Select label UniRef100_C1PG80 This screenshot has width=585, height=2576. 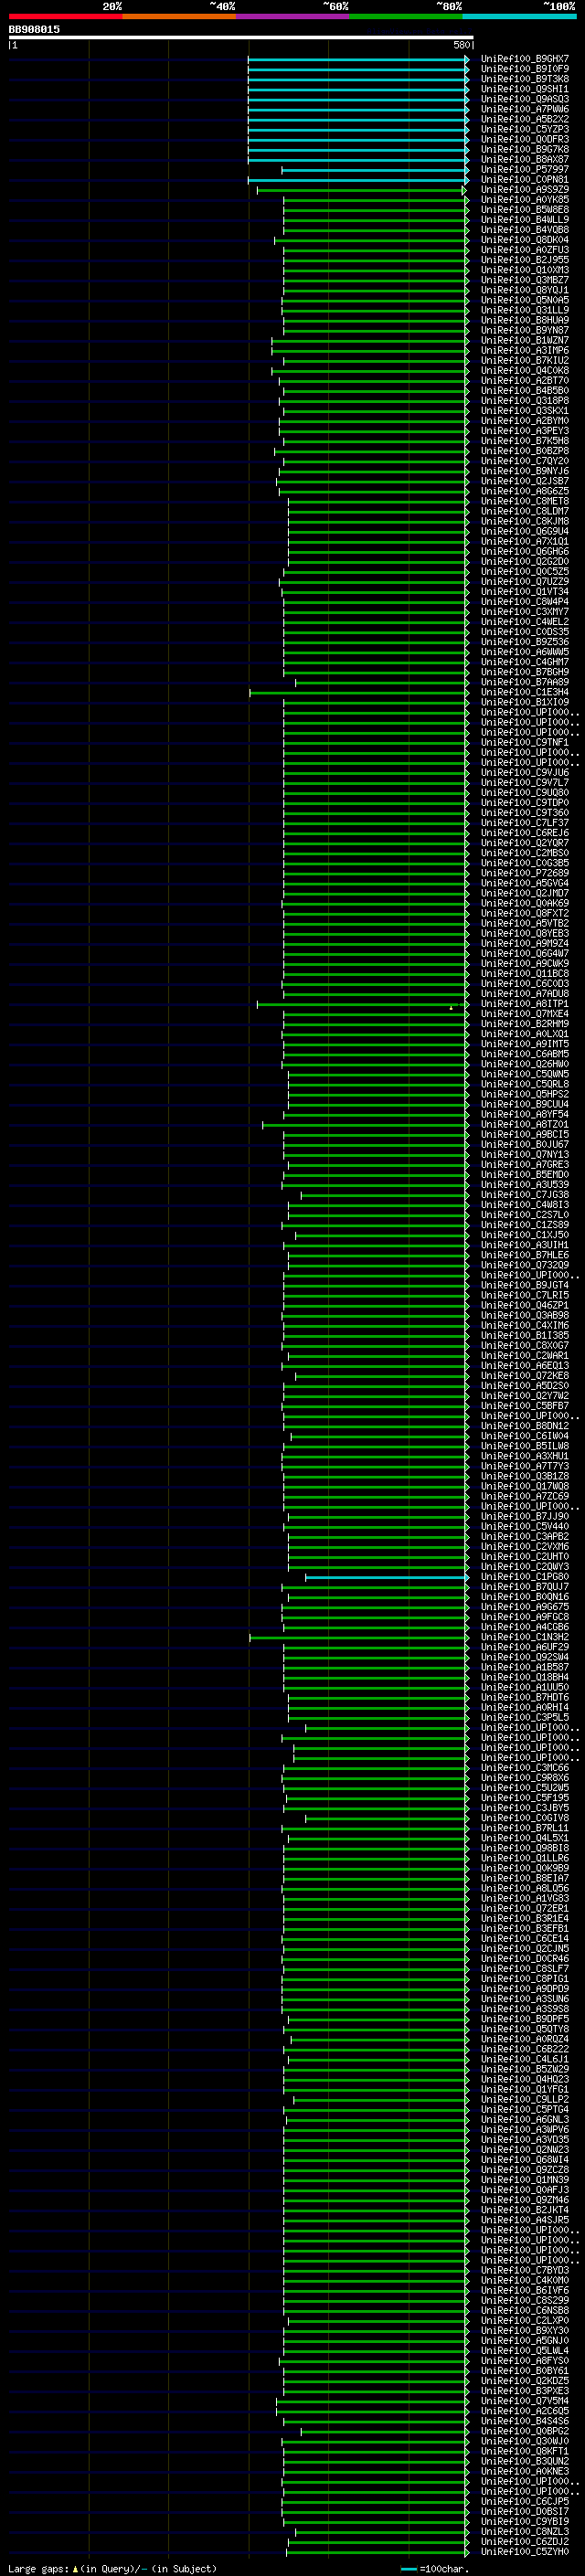[x=525, y=1578]
